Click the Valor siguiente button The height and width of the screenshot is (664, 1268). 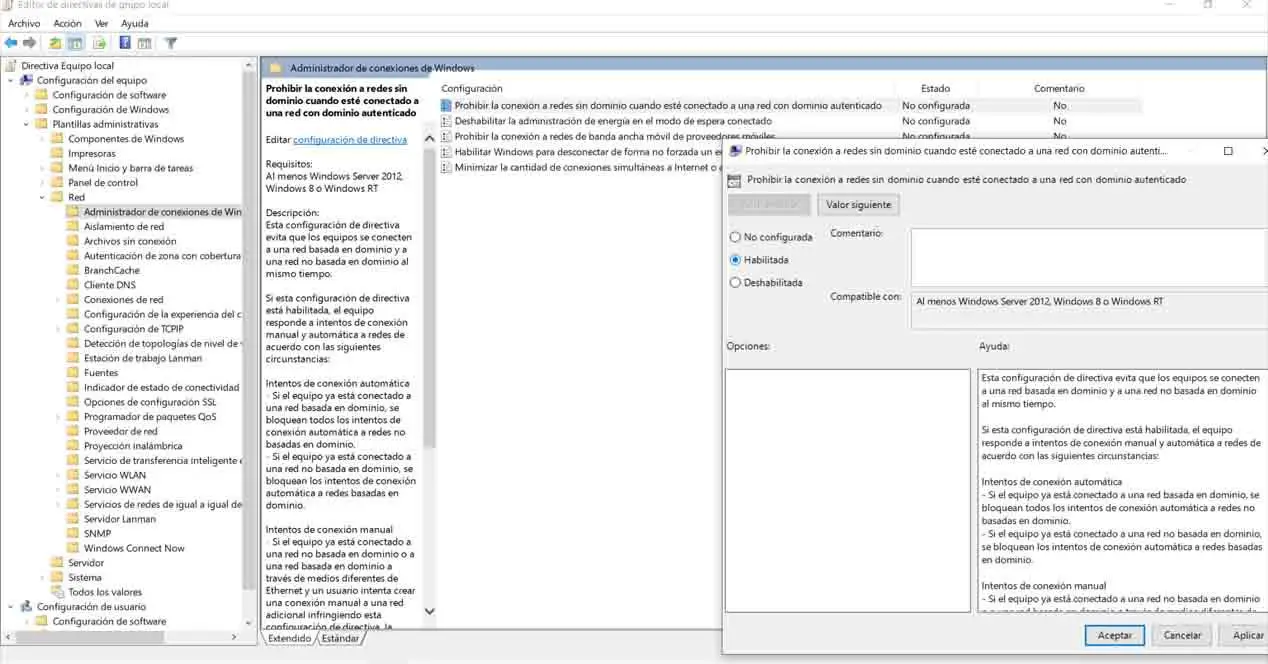tap(858, 204)
